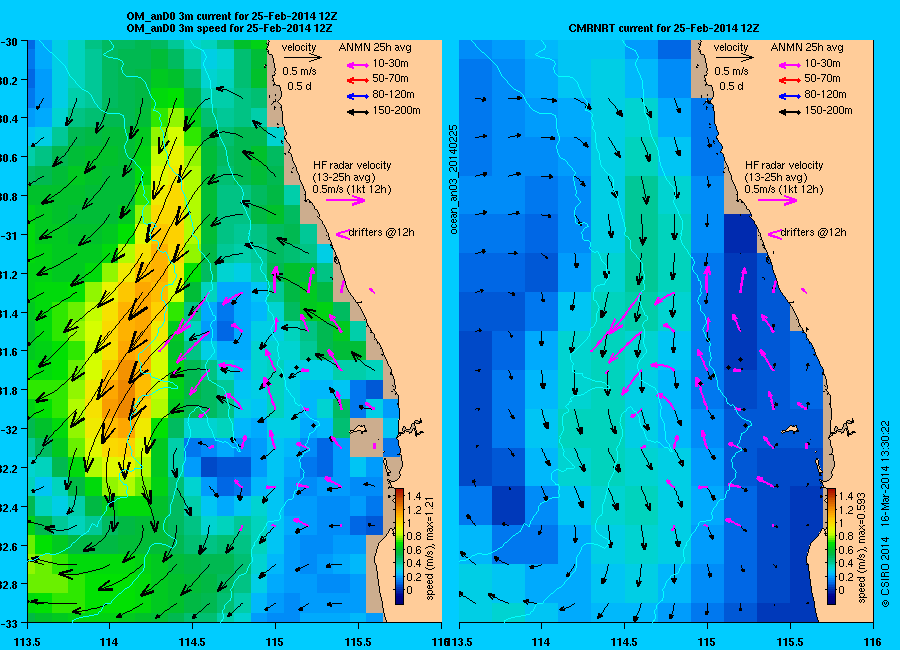The height and width of the screenshot is (650, 900).
Task: Click the black 150-200m arrow in left legend
Action: click(x=358, y=112)
